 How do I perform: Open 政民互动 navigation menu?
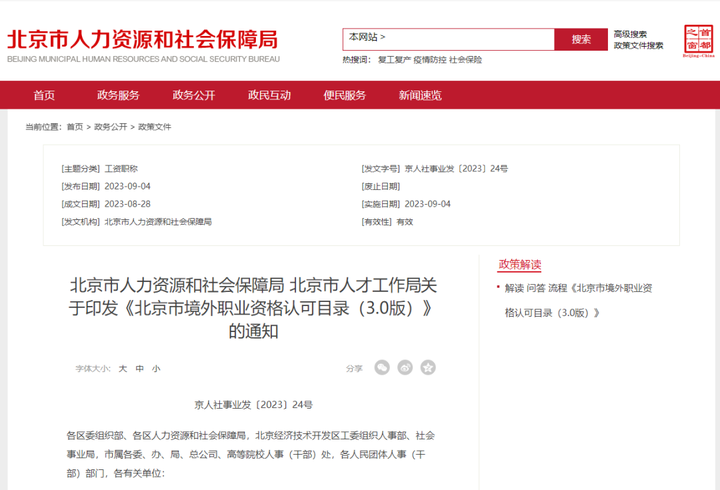click(x=270, y=95)
